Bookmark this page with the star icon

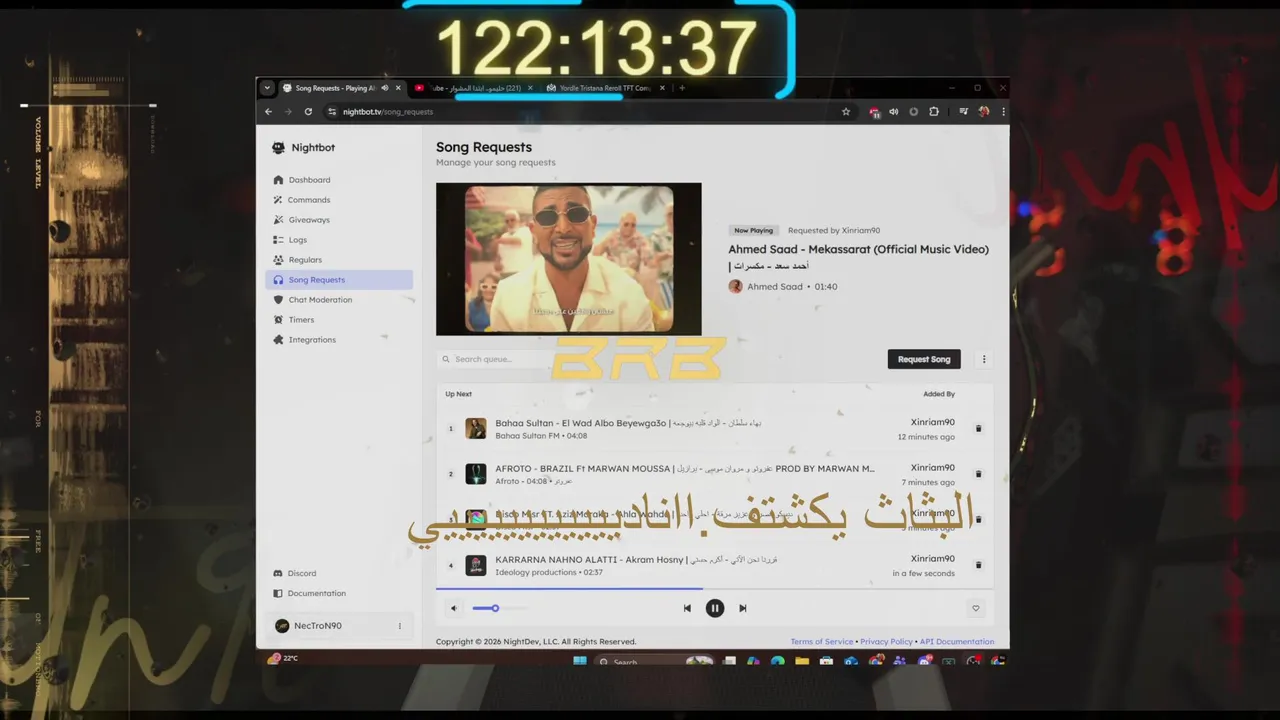[x=846, y=112]
